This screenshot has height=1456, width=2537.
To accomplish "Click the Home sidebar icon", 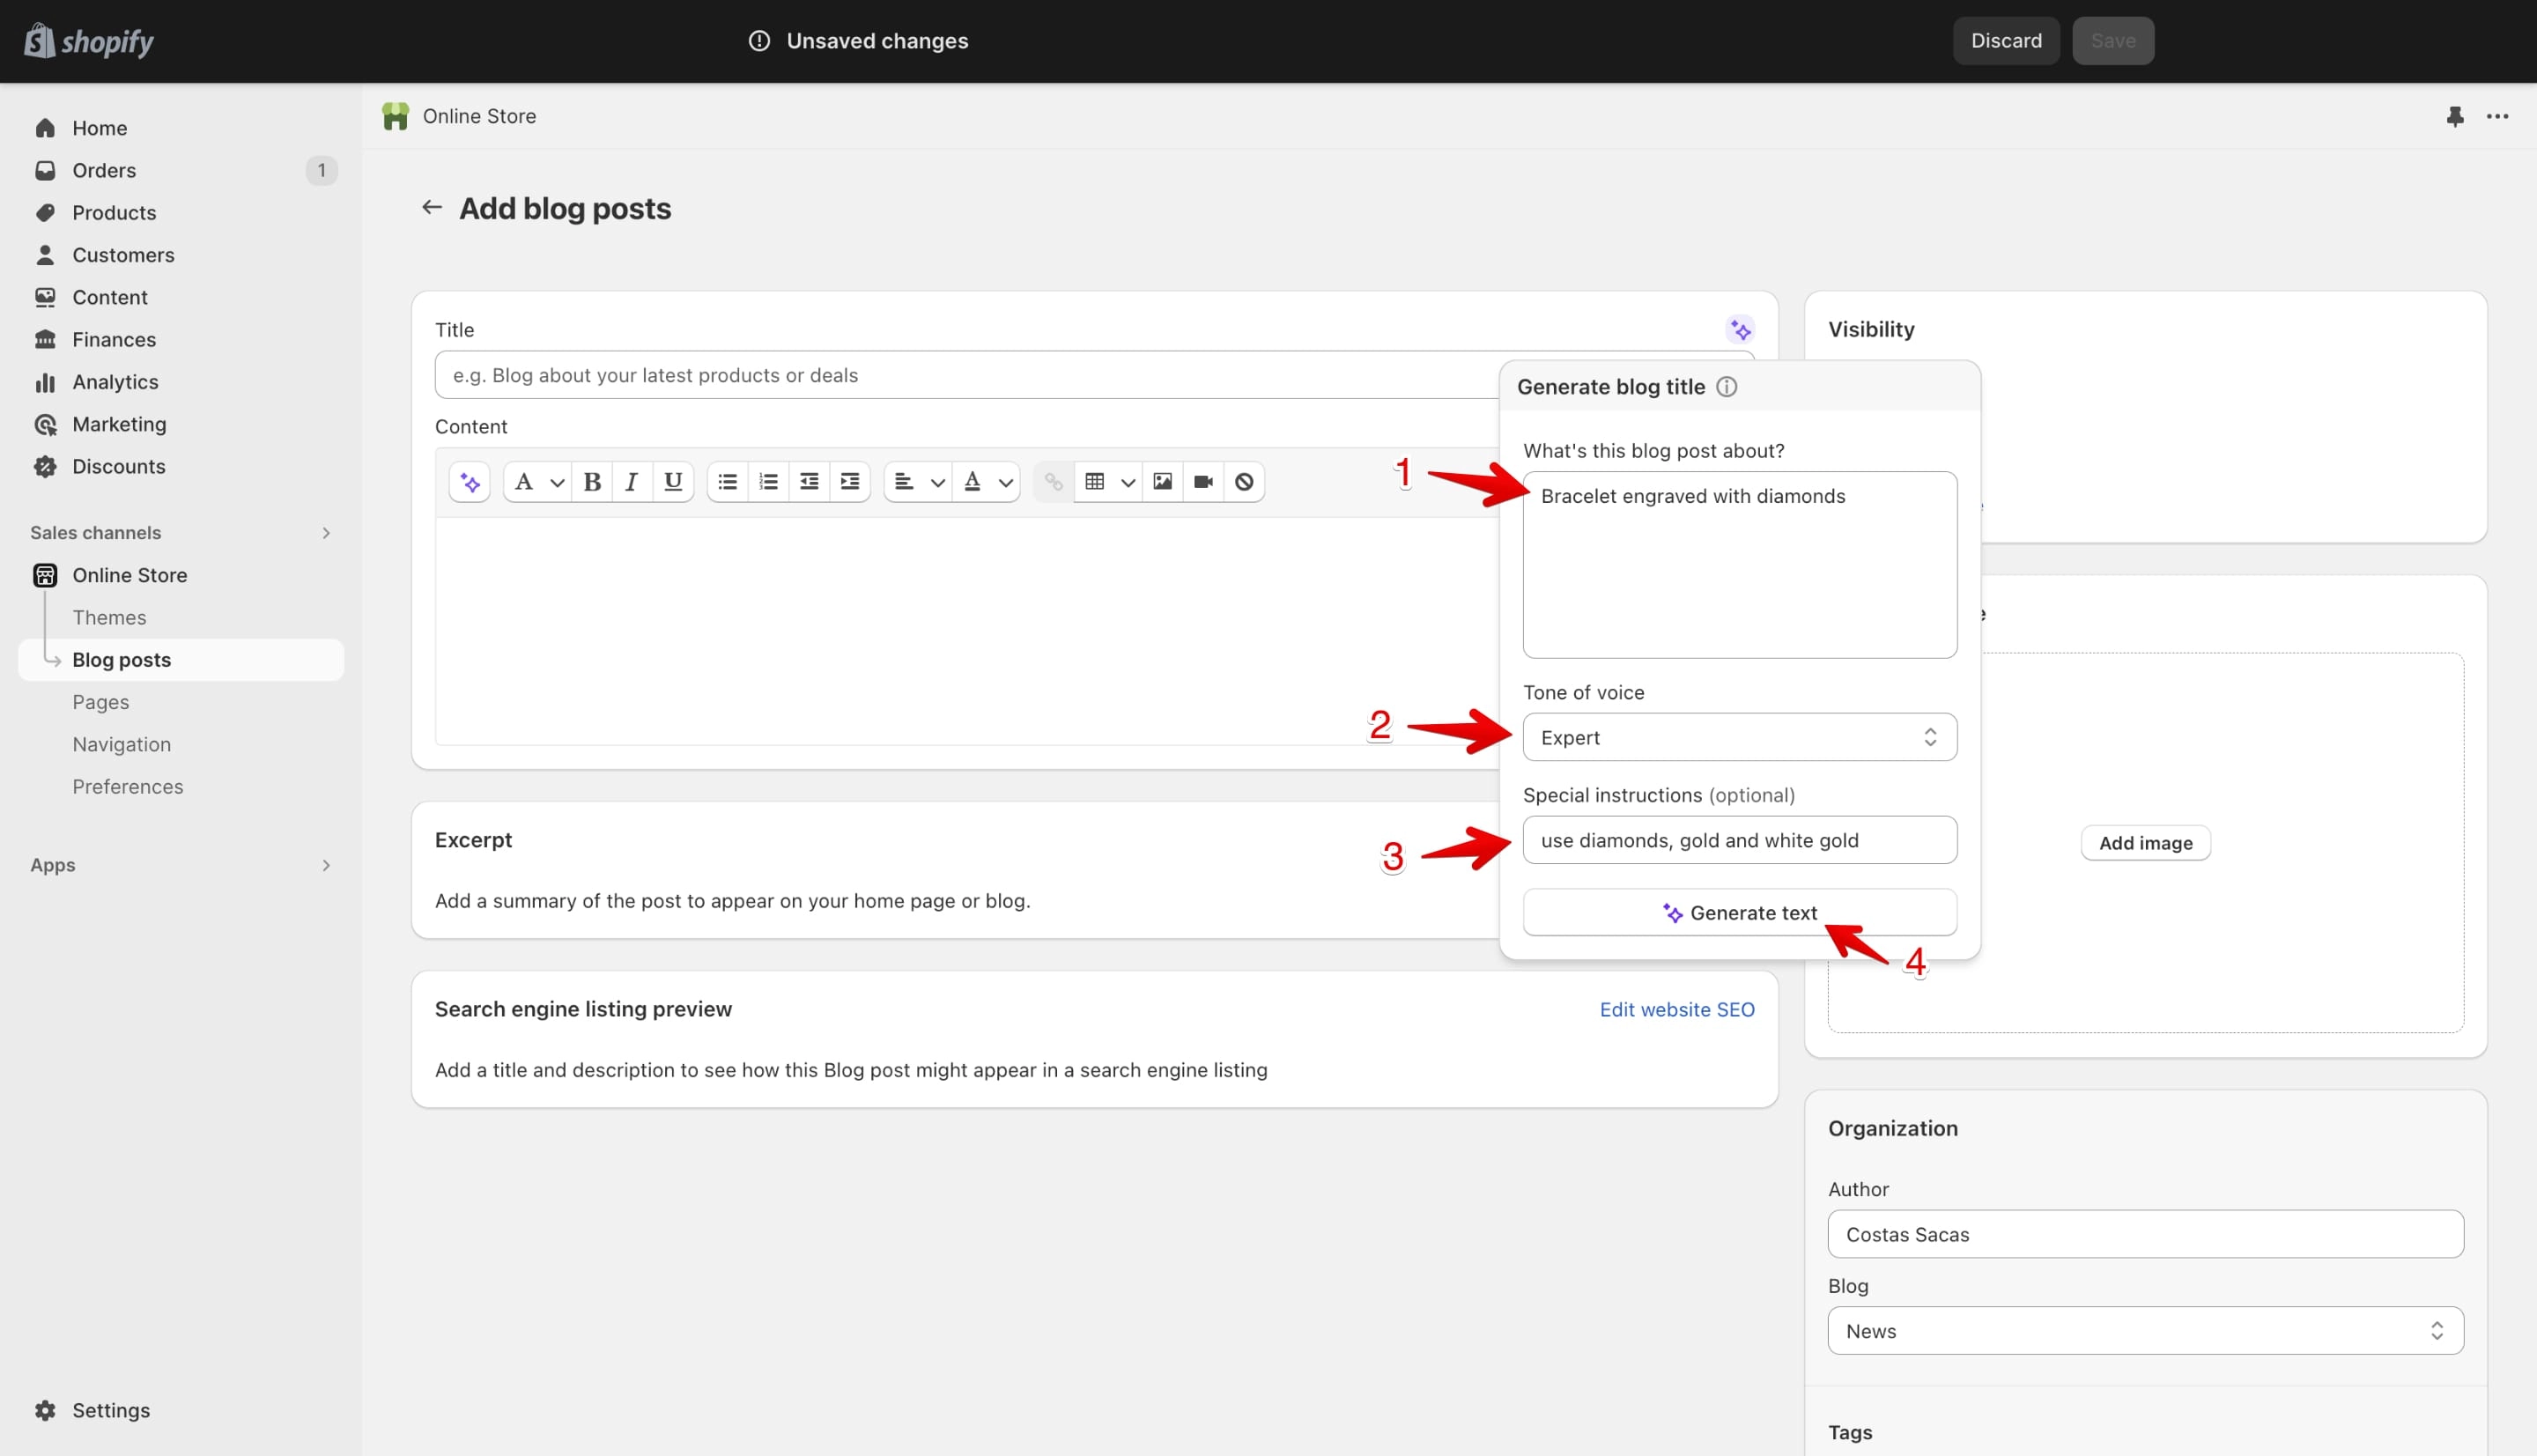I will (x=45, y=128).
